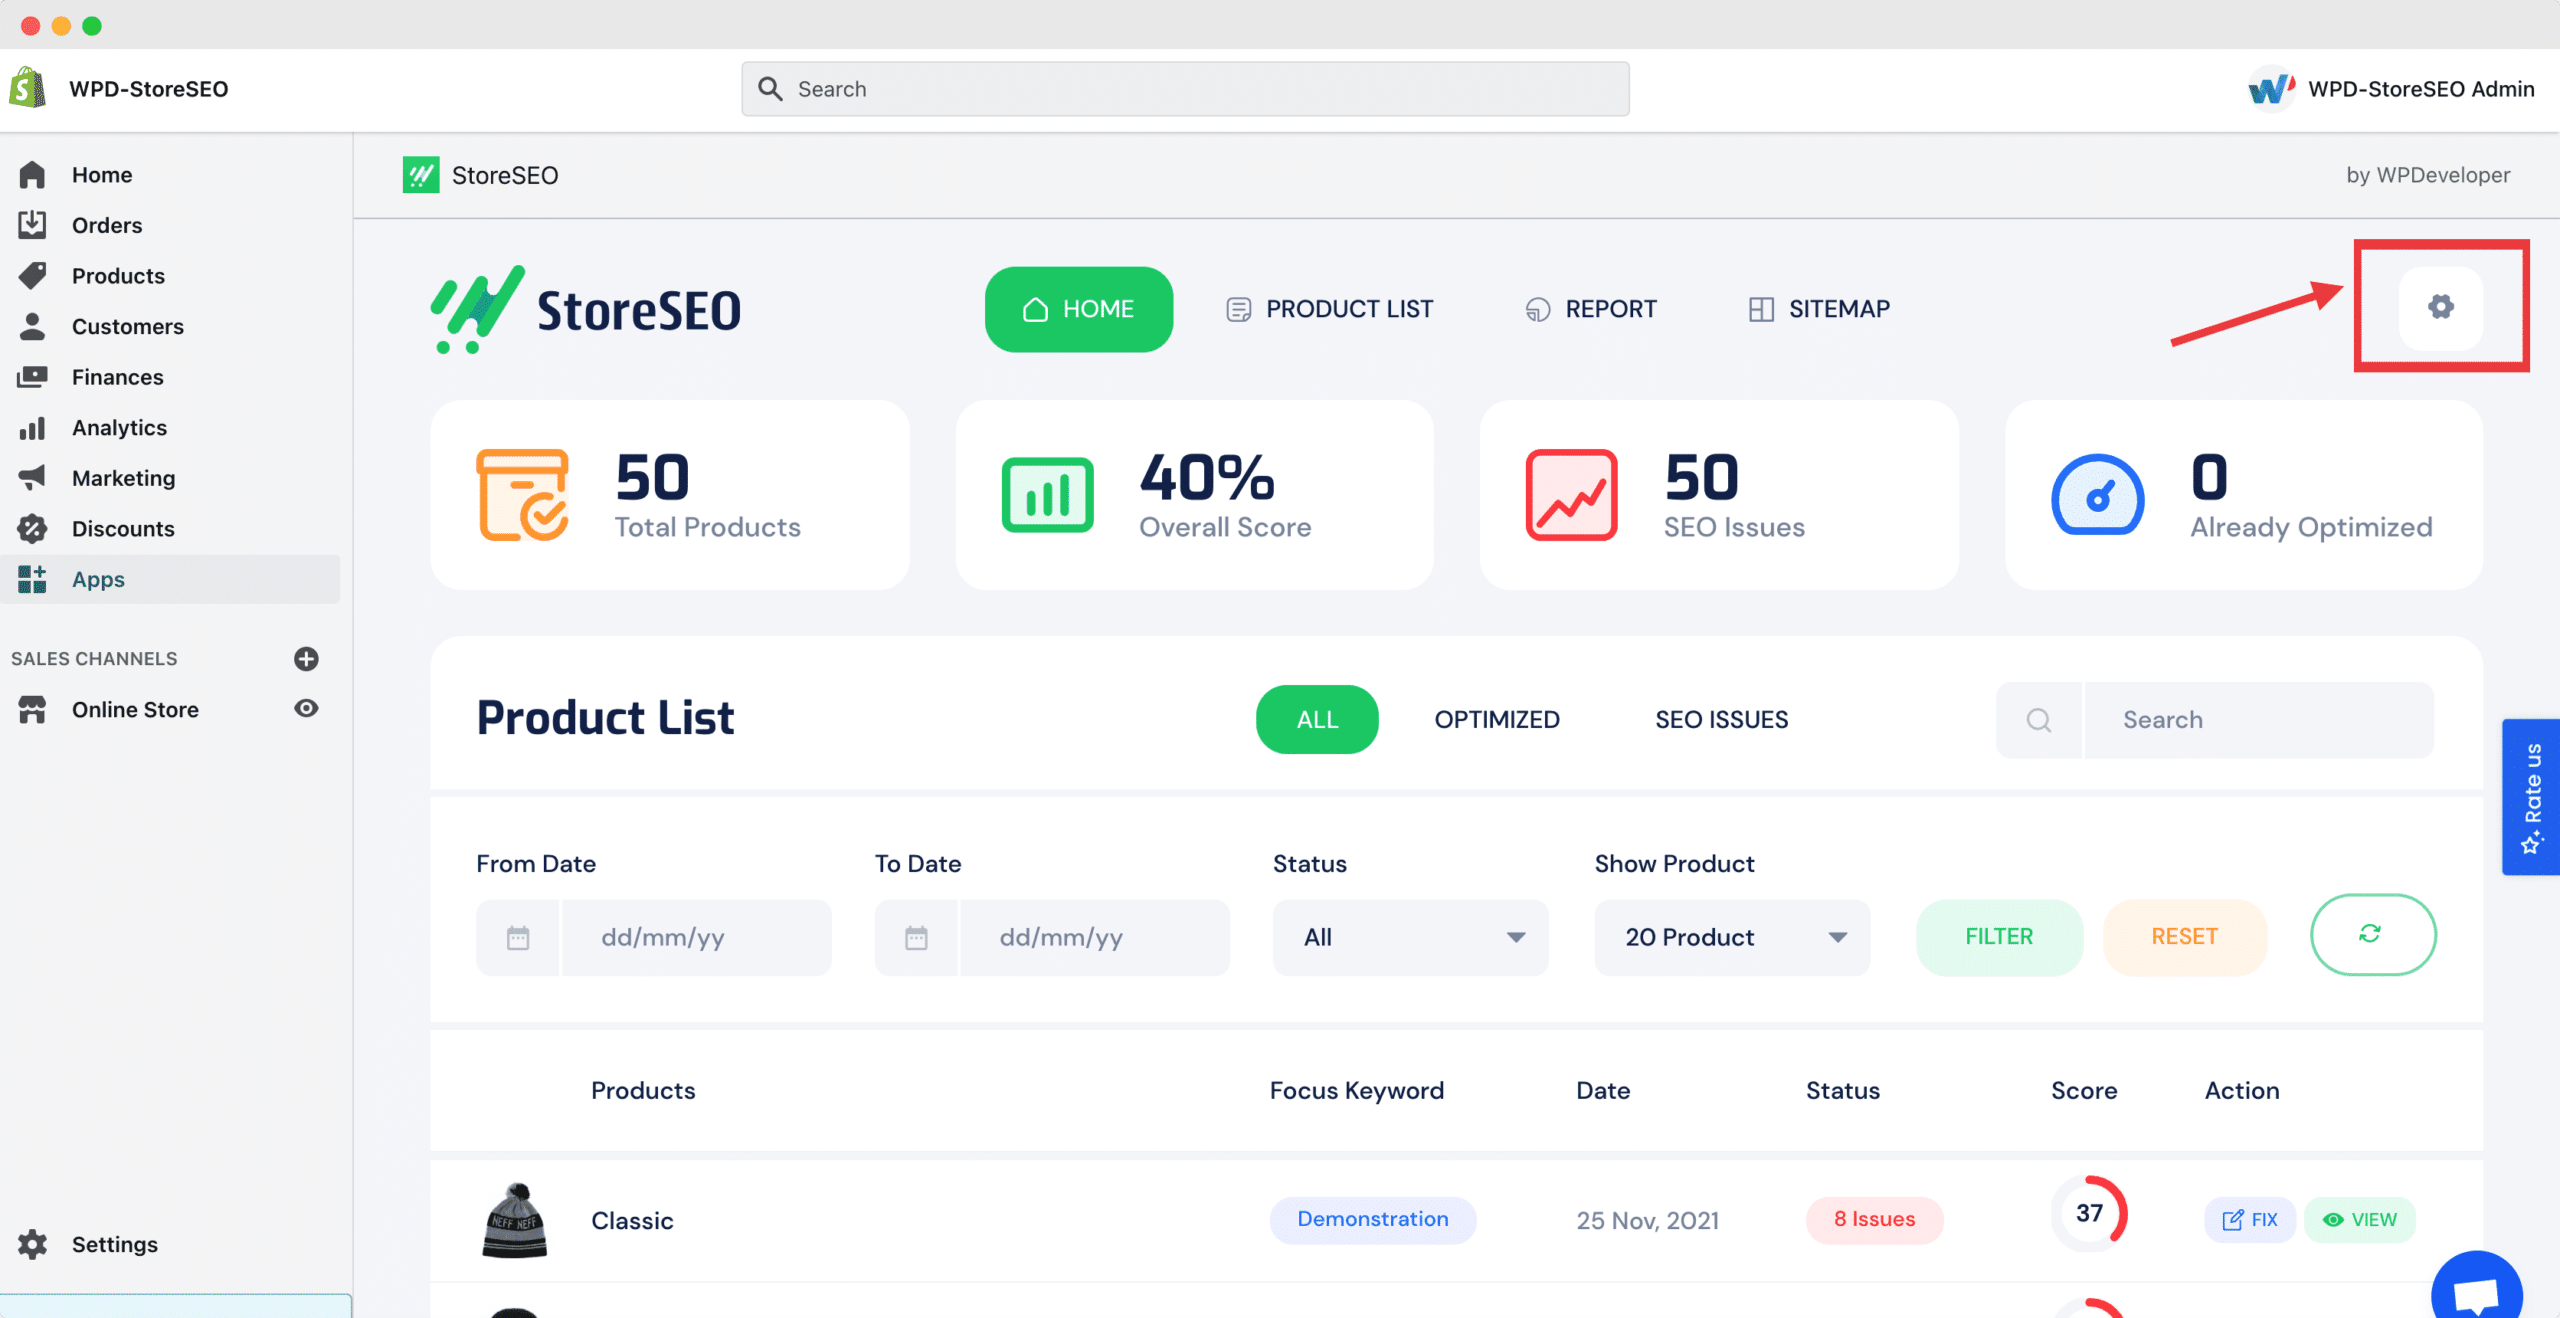Select the SEO ISSUES filter tab
The height and width of the screenshot is (1318, 2560).
tap(1721, 720)
